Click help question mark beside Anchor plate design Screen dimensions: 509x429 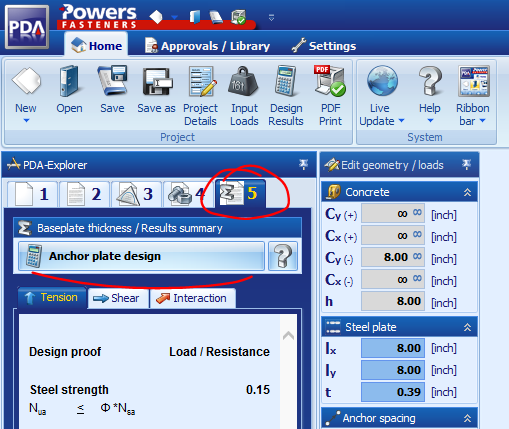[283, 256]
